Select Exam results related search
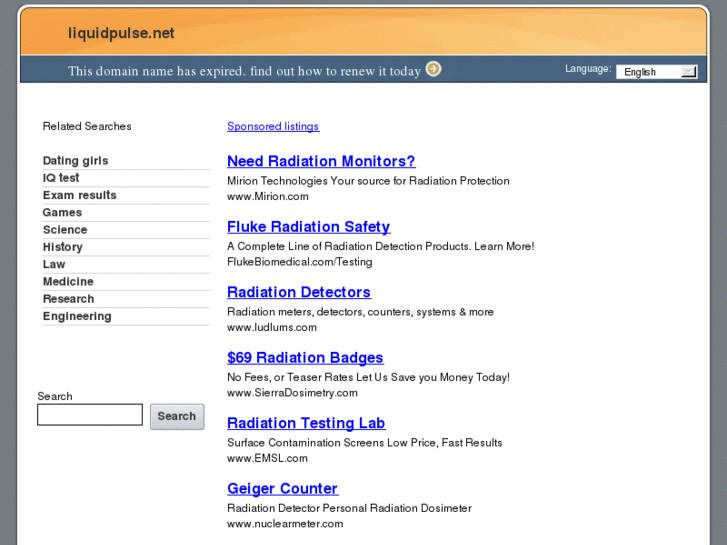Viewport: 727px width, 545px height. click(79, 195)
